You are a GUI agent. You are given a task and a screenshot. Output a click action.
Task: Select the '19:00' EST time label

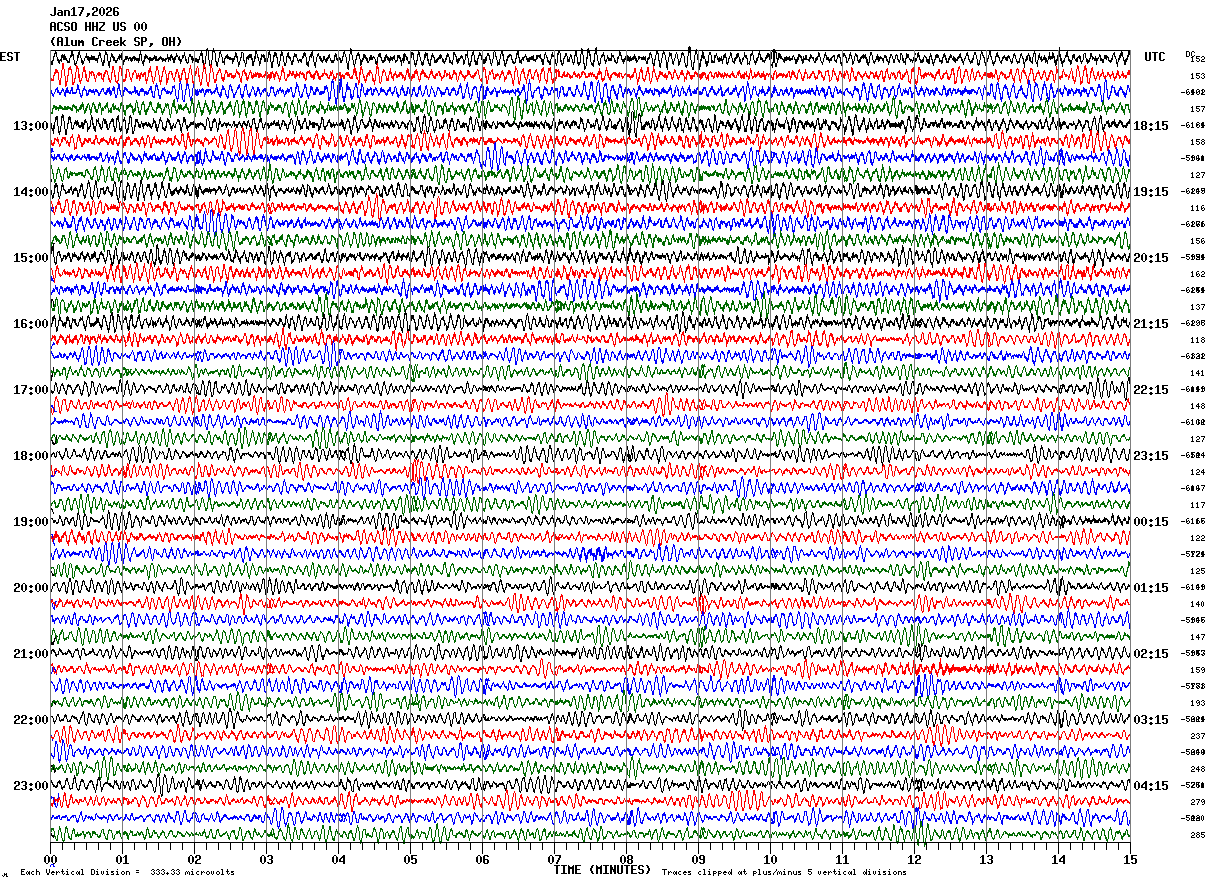point(30,522)
